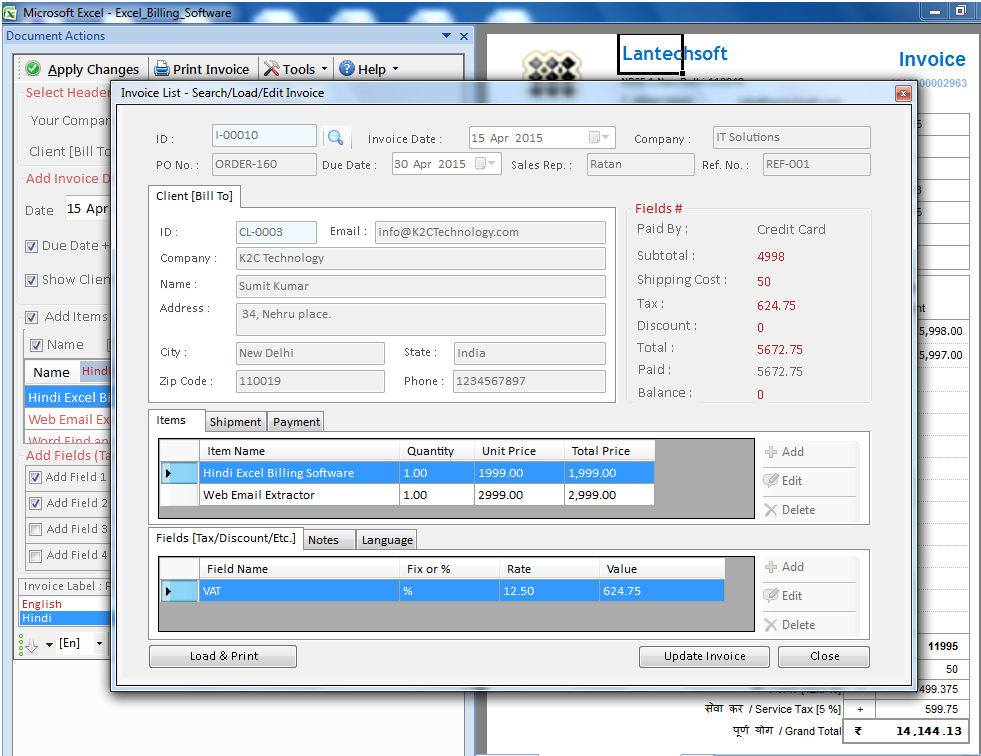981x756 pixels.
Task: Click the Load & Print button
Action: 223,656
